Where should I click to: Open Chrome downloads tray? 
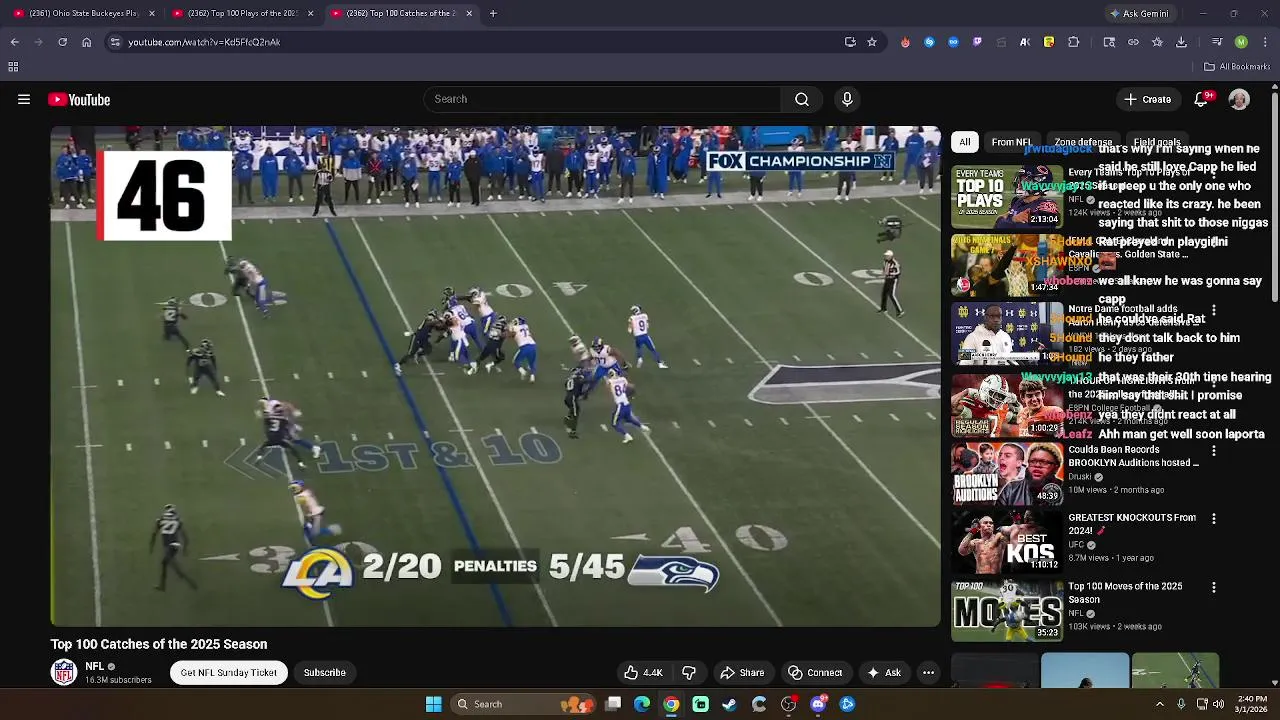tap(1181, 42)
